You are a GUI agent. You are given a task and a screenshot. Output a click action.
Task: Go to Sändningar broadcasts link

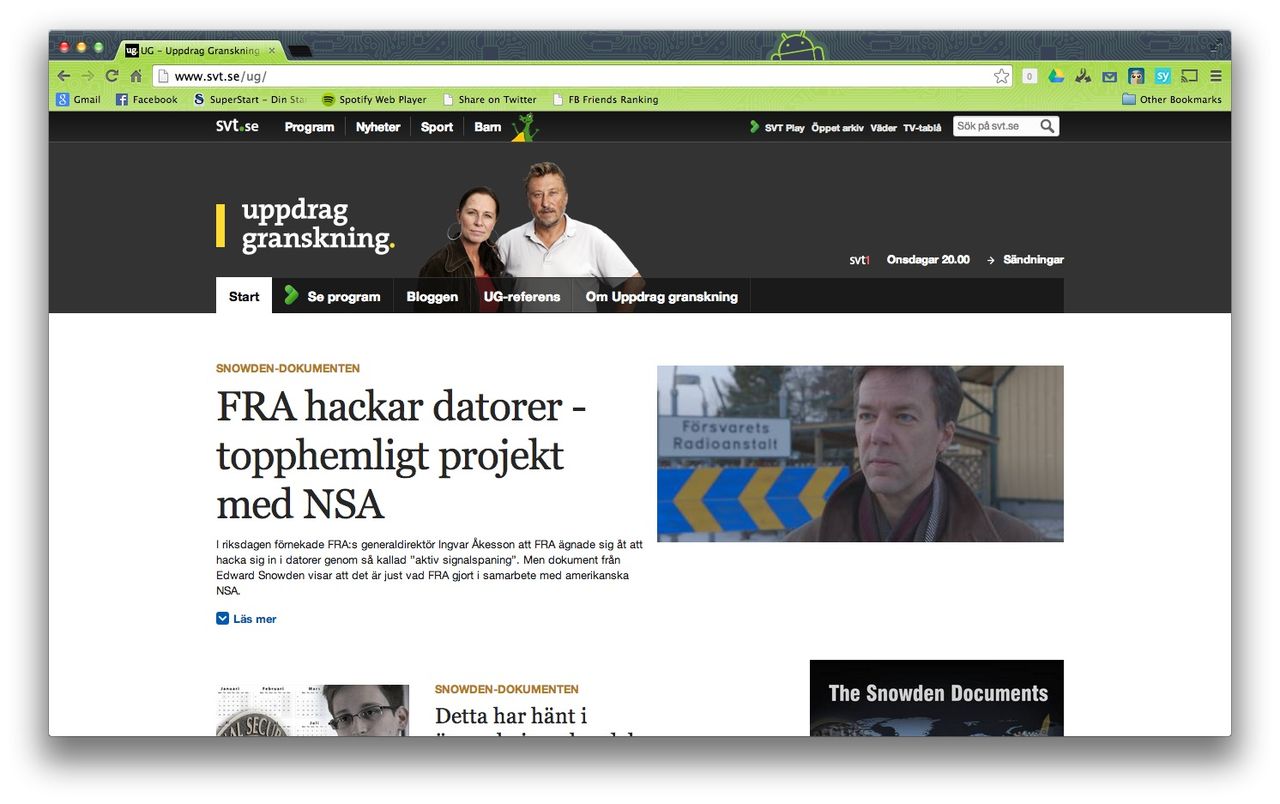[x=1033, y=260]
